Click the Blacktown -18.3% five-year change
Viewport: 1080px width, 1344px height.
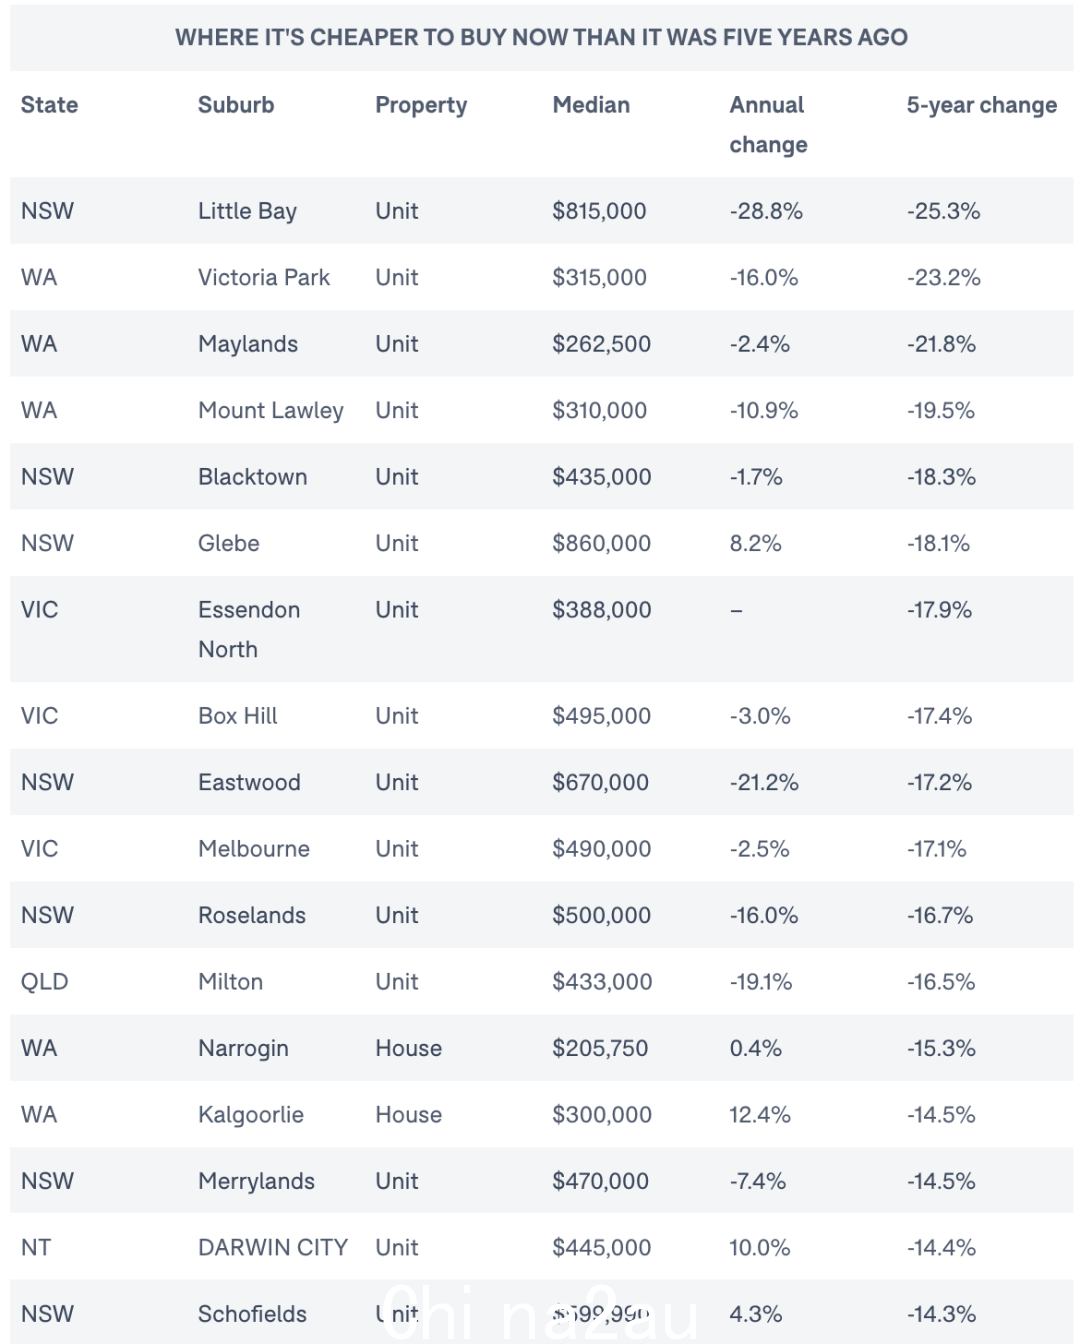[x=941, y=477]
